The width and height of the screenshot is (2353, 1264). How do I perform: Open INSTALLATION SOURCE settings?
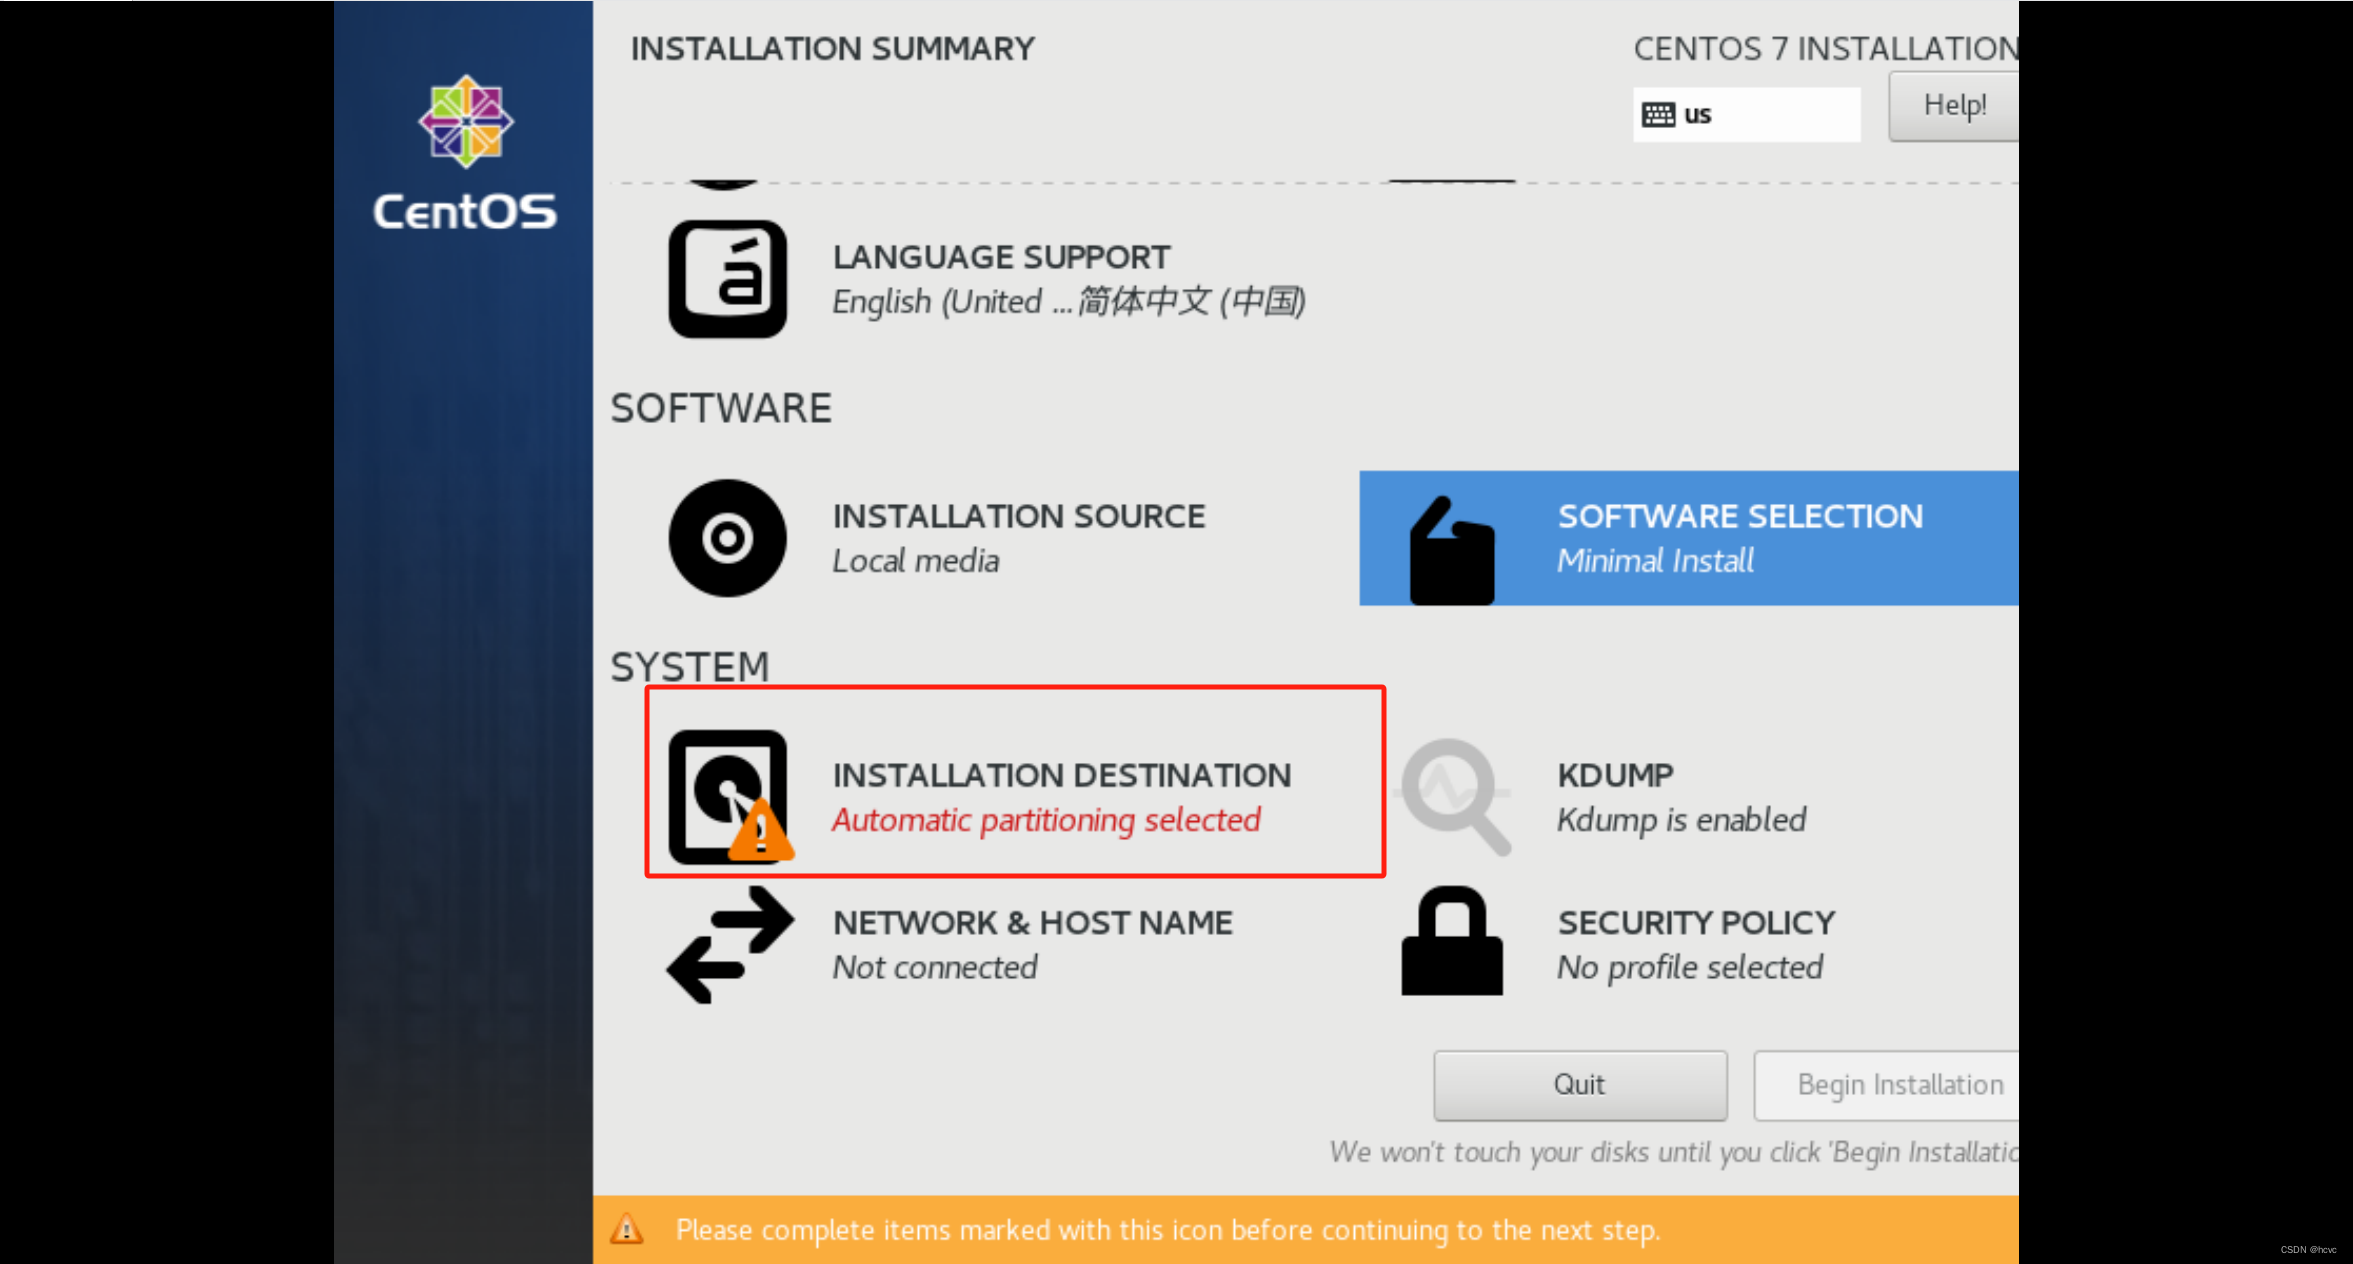click(937, 538)
